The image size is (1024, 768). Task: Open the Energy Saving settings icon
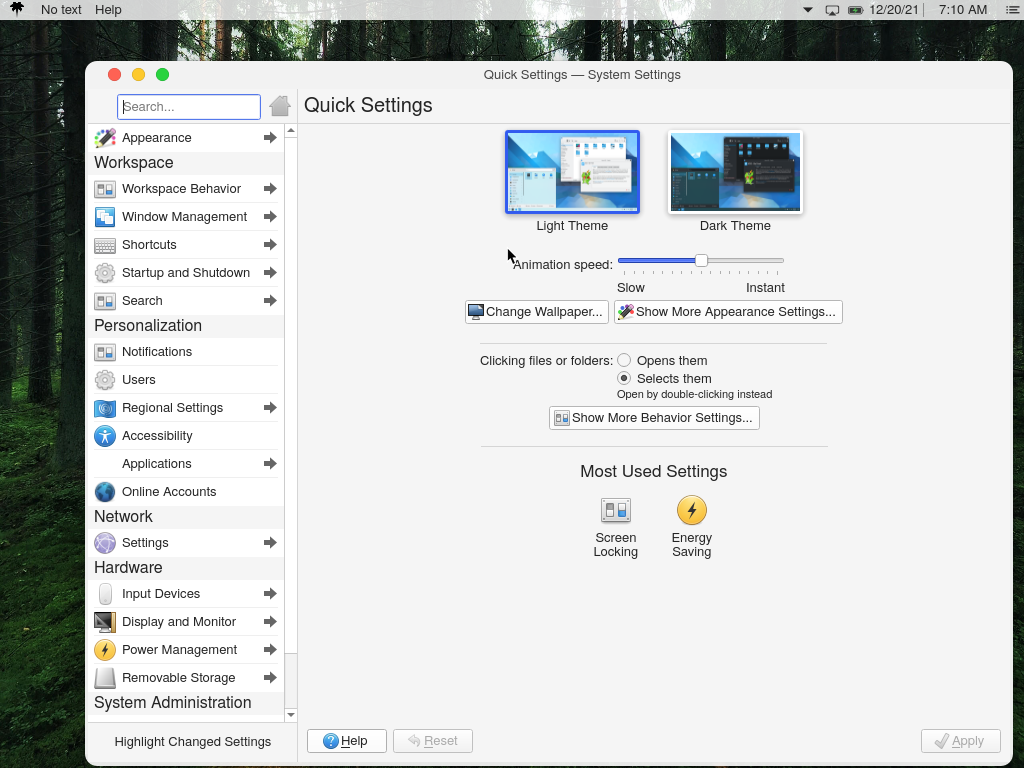coord(692,510)
